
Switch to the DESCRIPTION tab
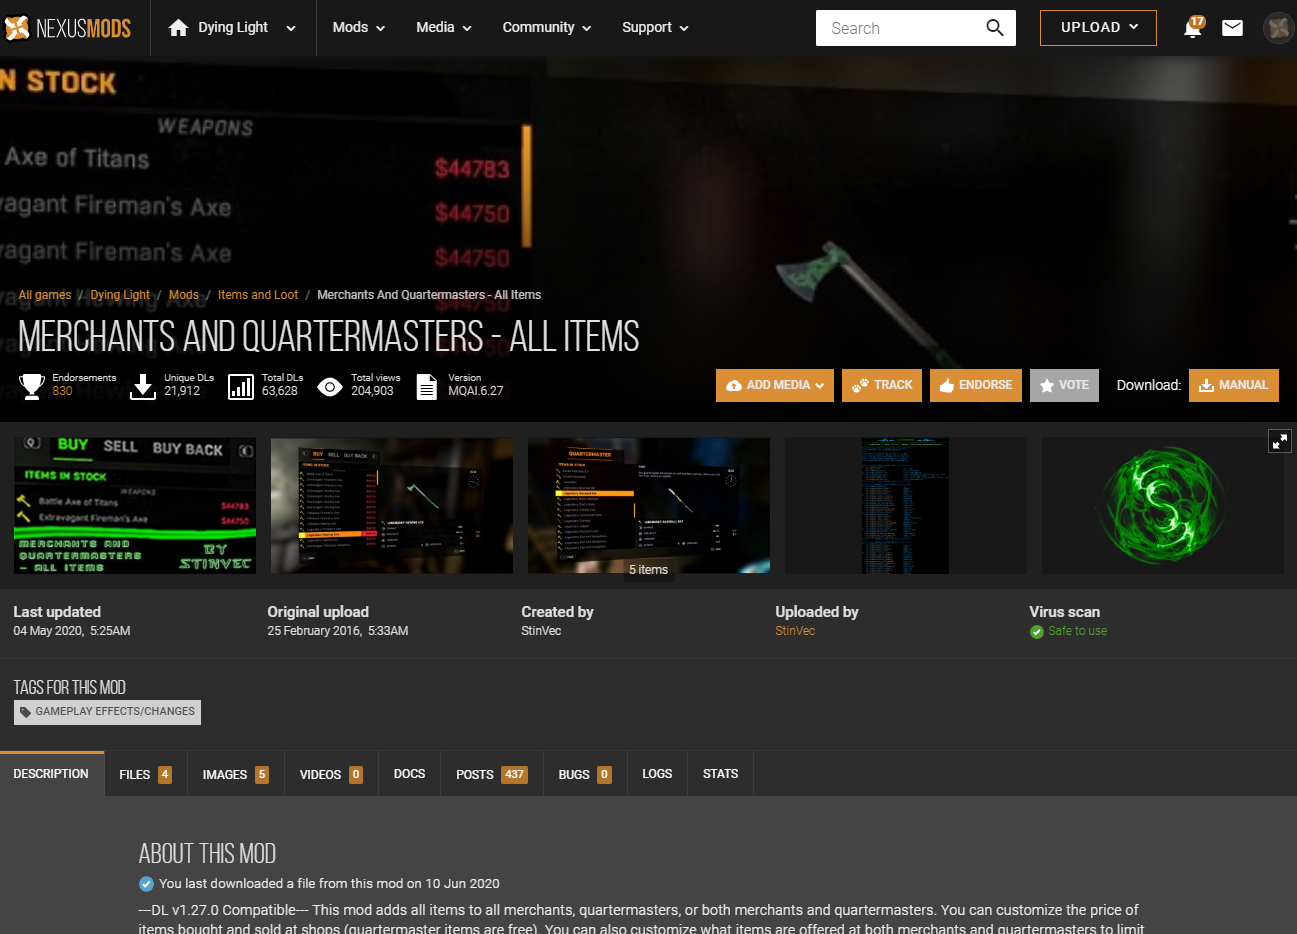[51, 774]
